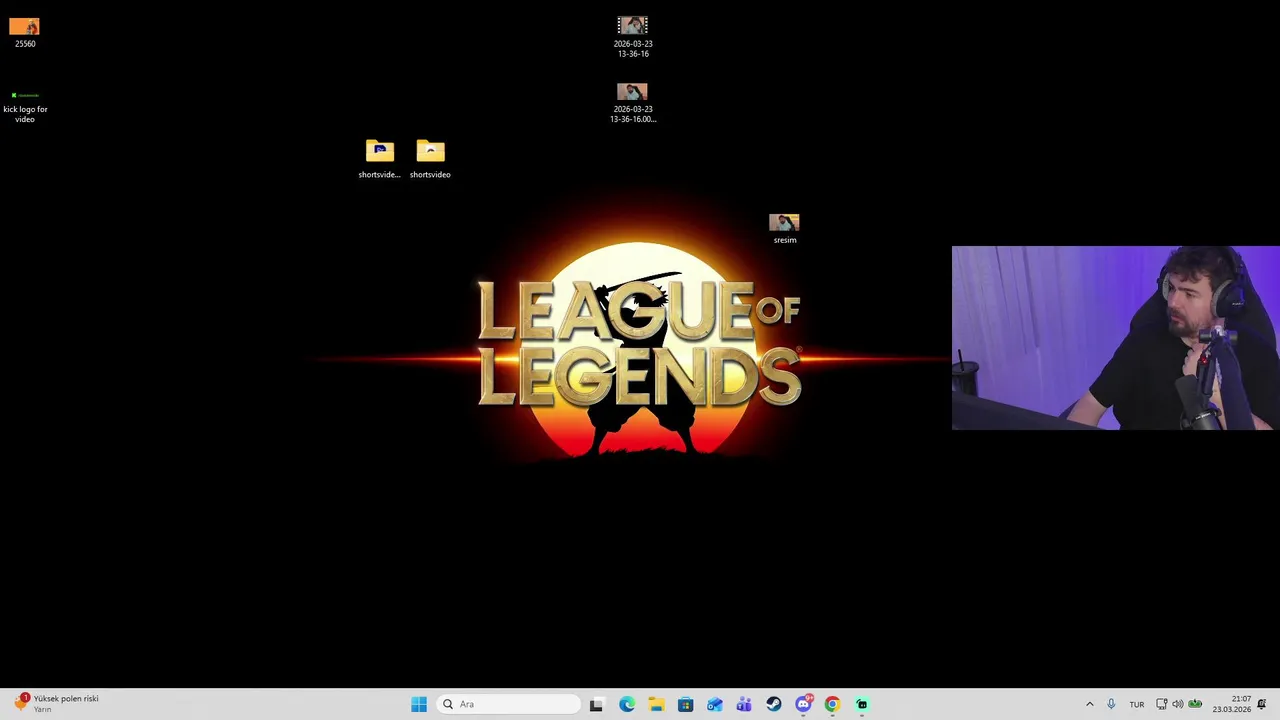Open the notifications bell icon
This screenshot has height=720, width=1280.
(1262, 704)
